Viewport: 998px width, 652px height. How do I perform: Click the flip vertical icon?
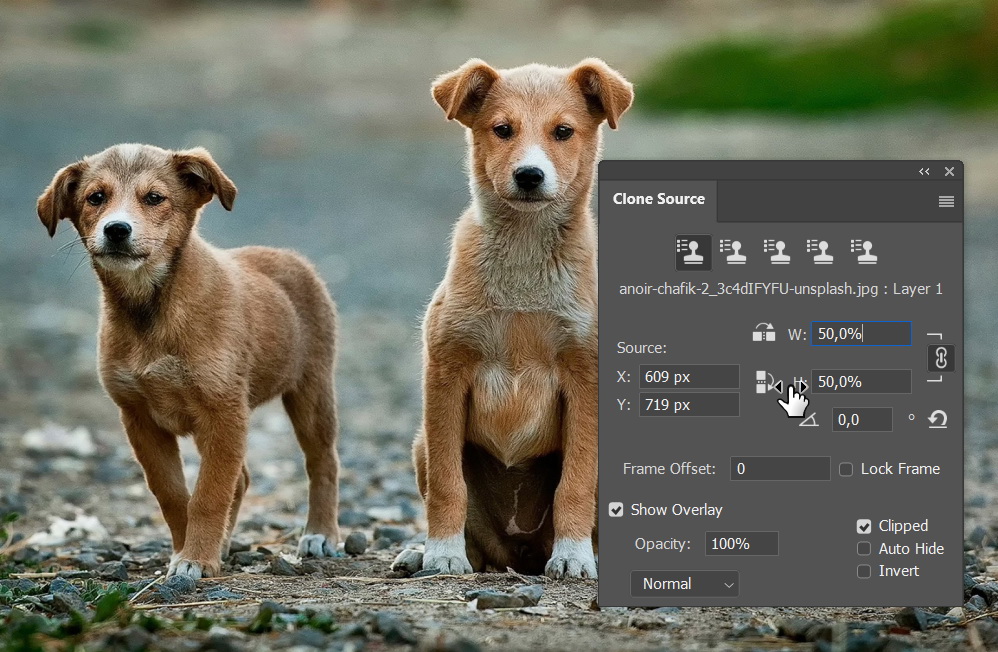764,382
